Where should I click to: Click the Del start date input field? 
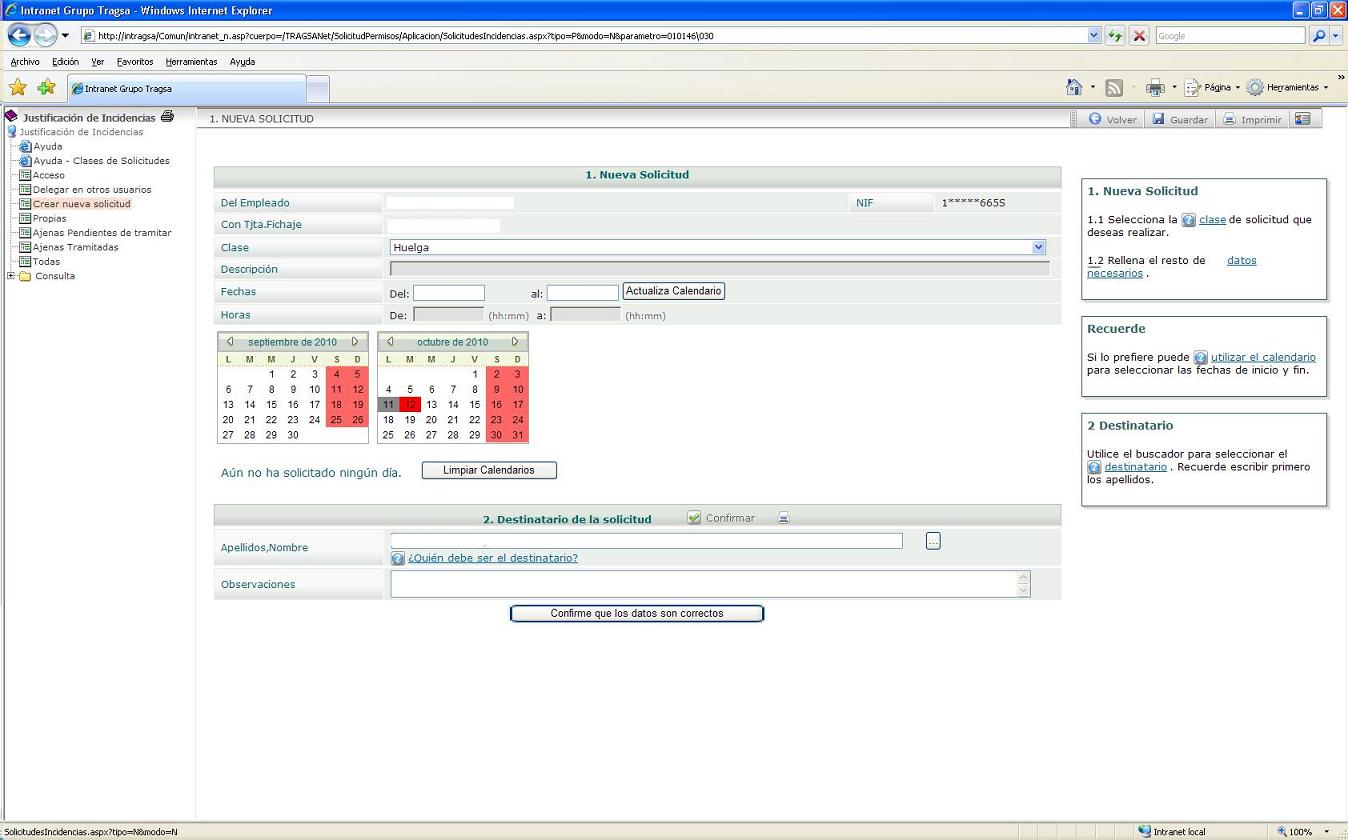click(x=448, y=293)
